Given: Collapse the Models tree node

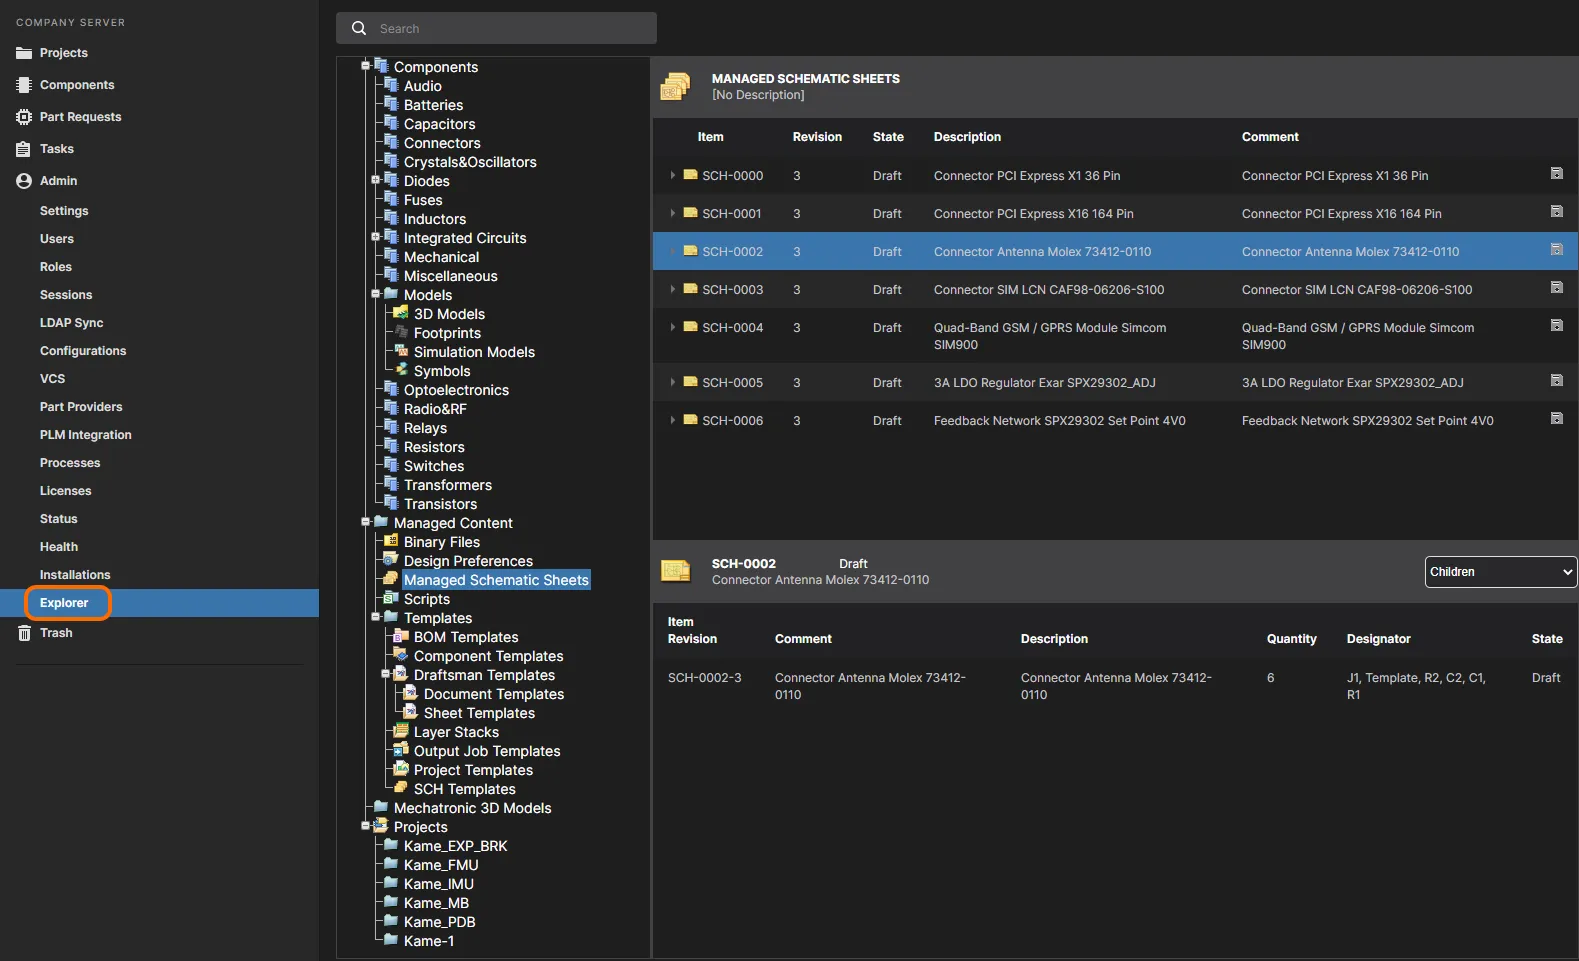Looking at the screenshot, I should pos(376,294).
